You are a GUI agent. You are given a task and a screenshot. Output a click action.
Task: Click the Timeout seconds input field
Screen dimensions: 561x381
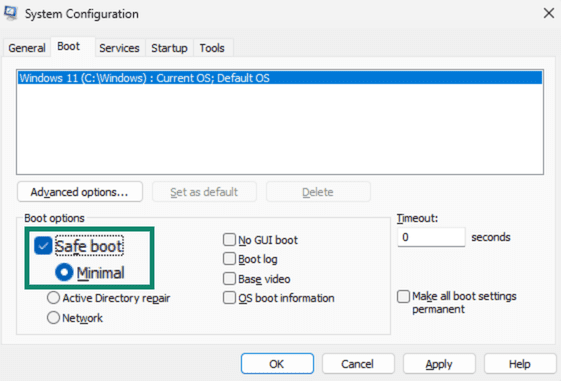[x=431, y=237]
